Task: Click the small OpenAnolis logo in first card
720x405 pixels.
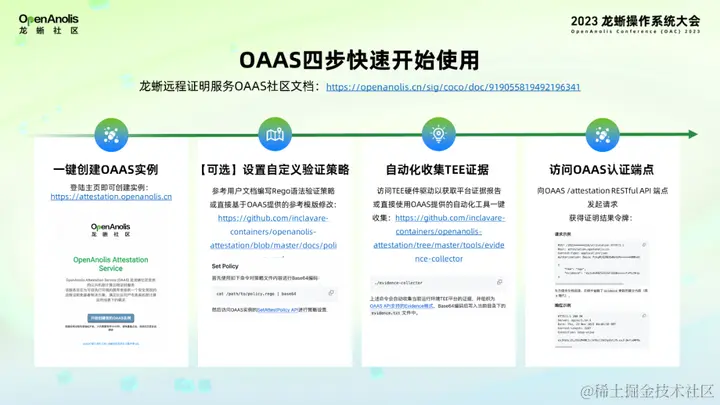Action: coord(111,230)
